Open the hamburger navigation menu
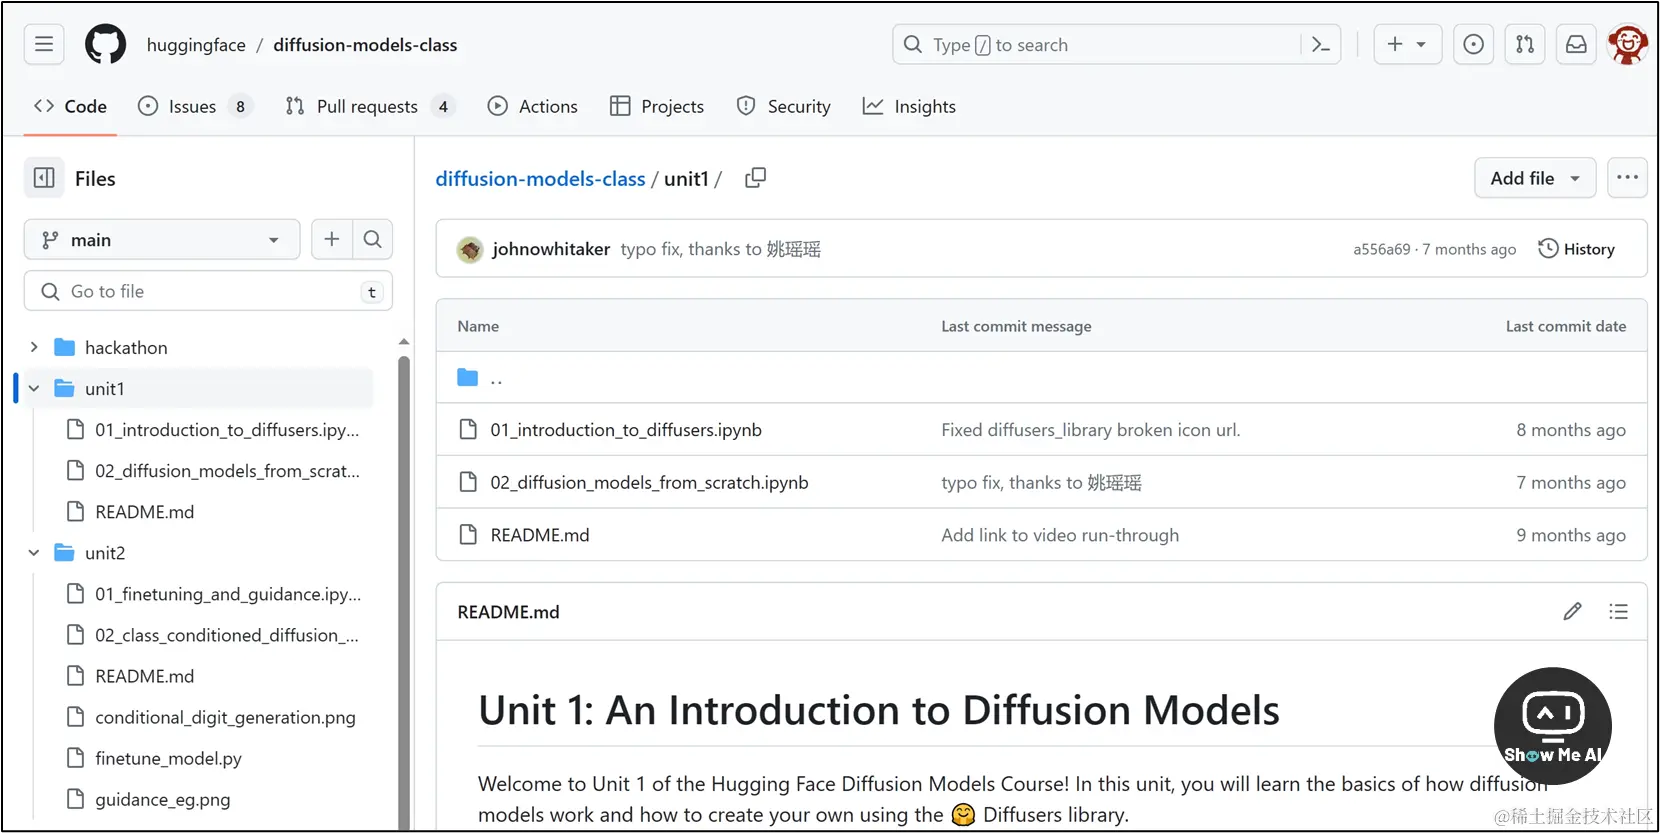 point(44,44)
